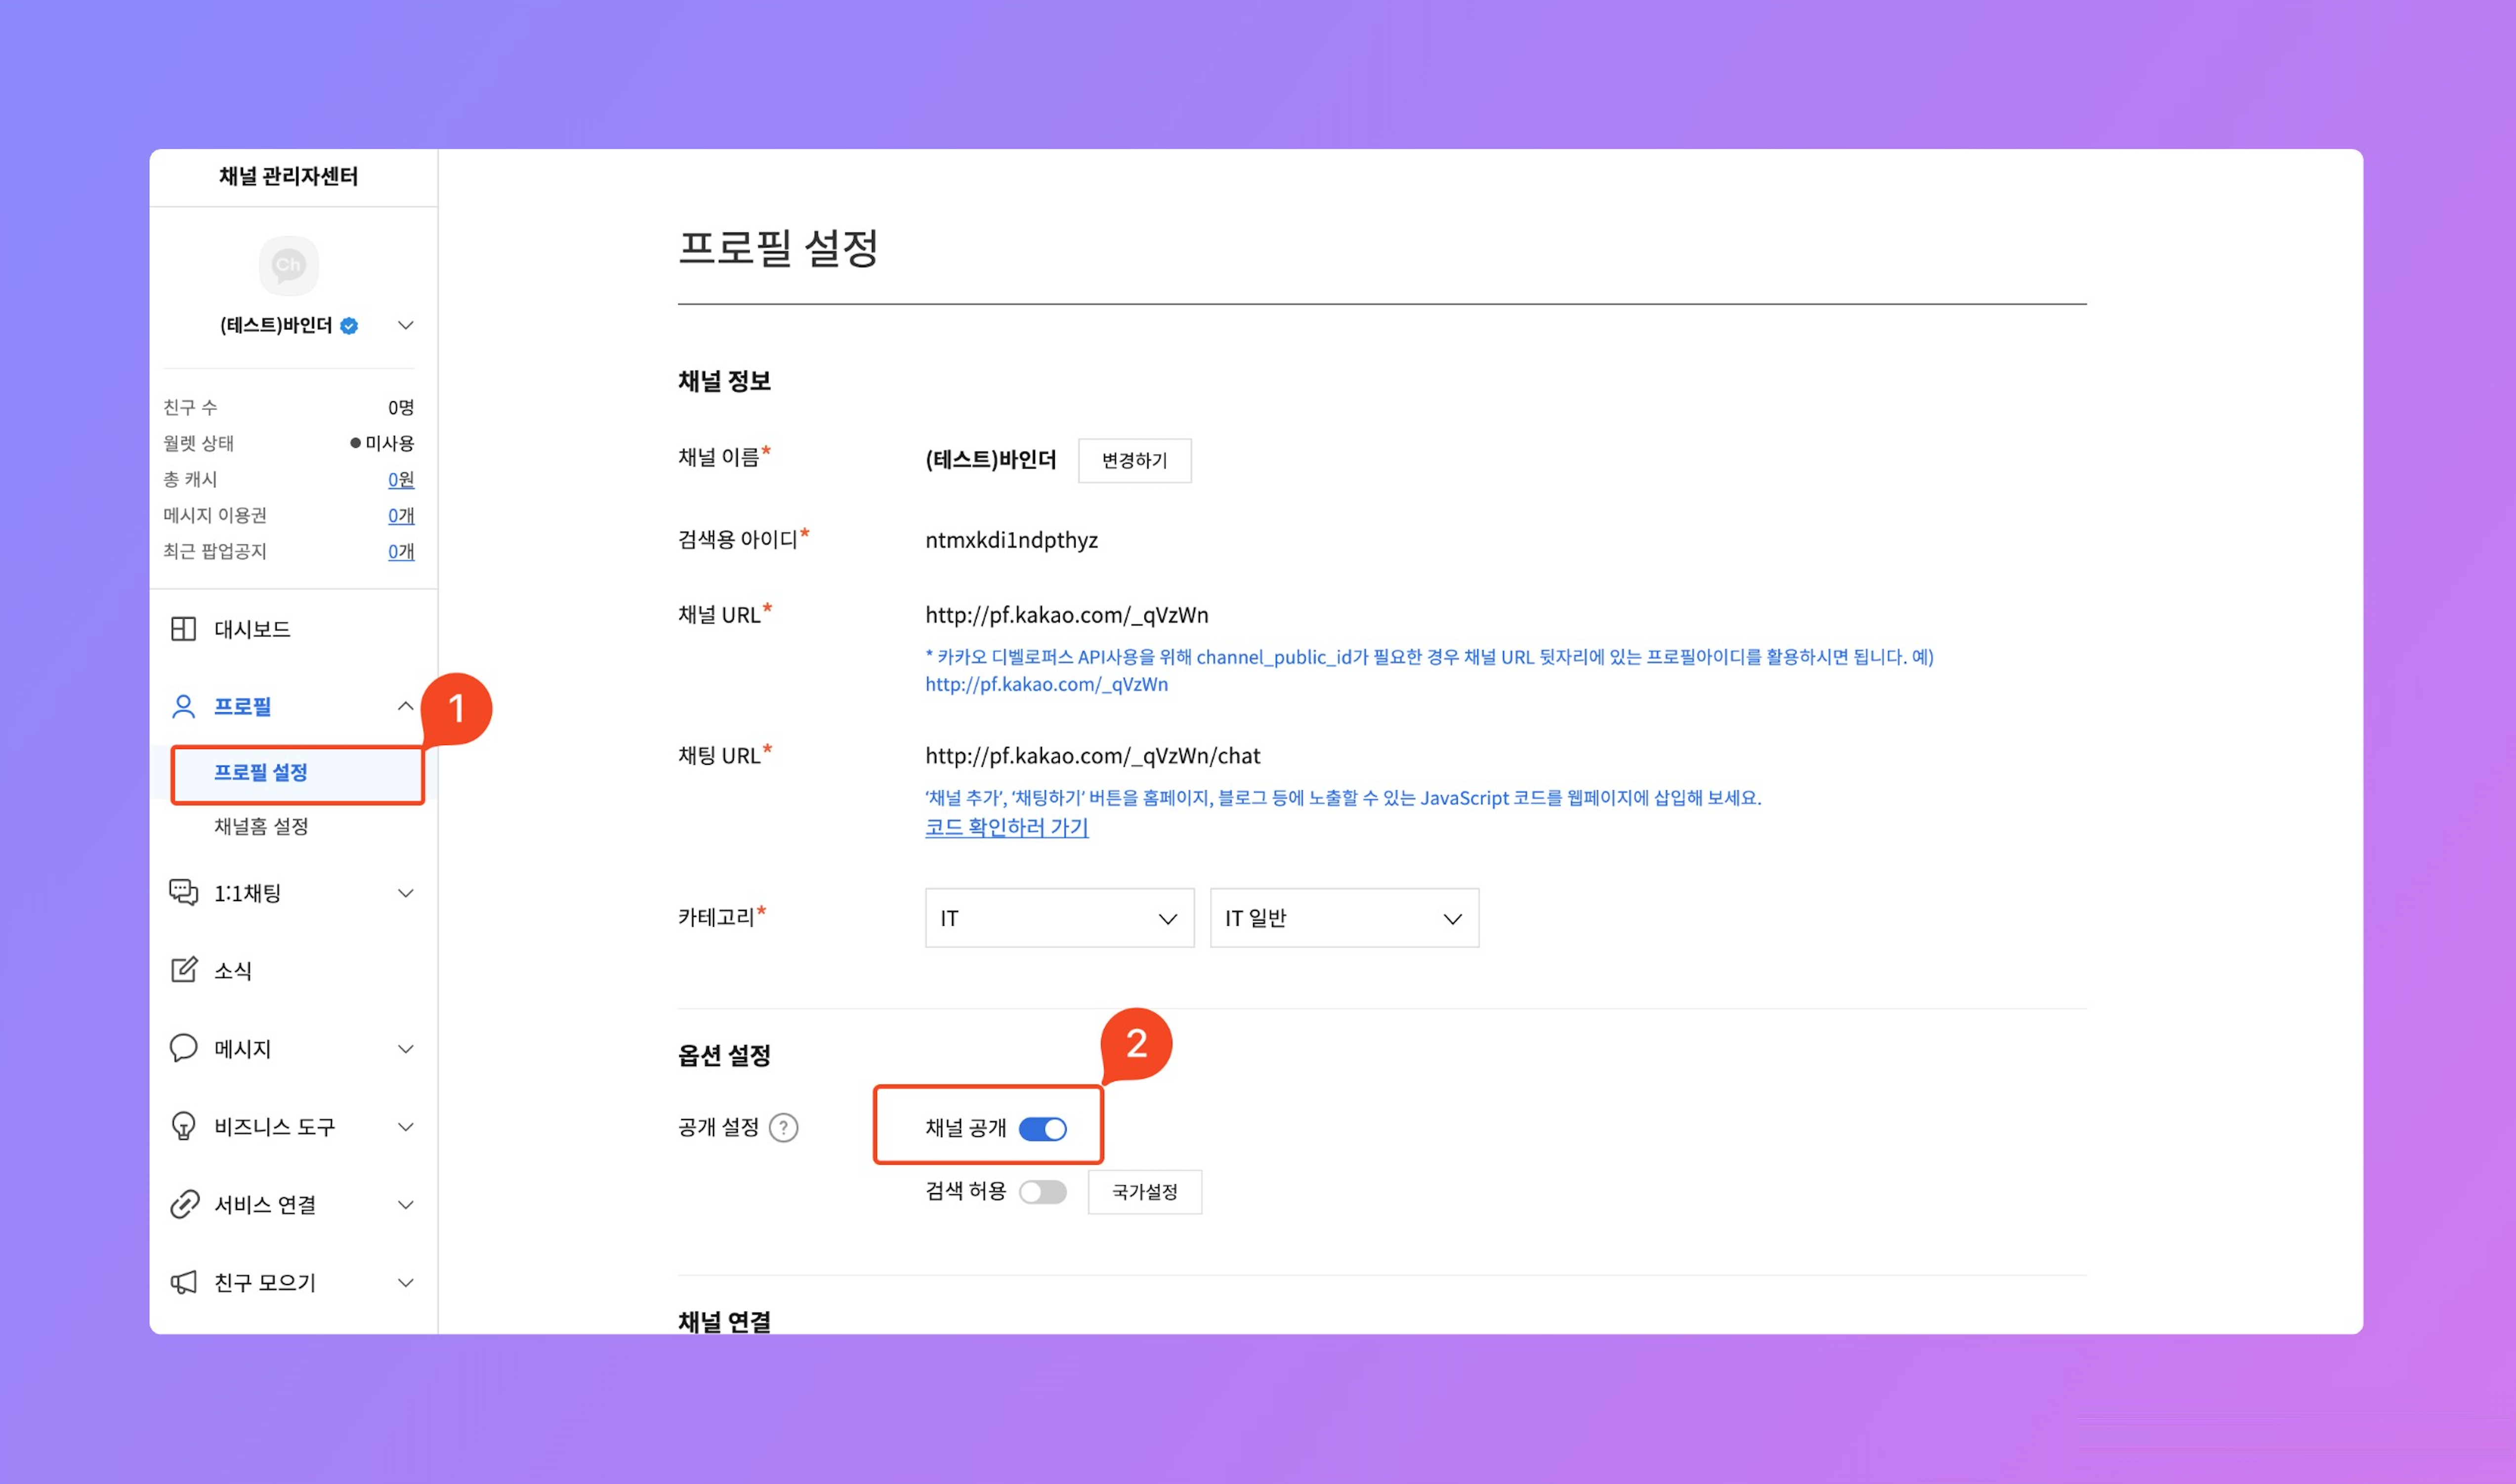Open the IT category dropdown

coord(1059,918)
